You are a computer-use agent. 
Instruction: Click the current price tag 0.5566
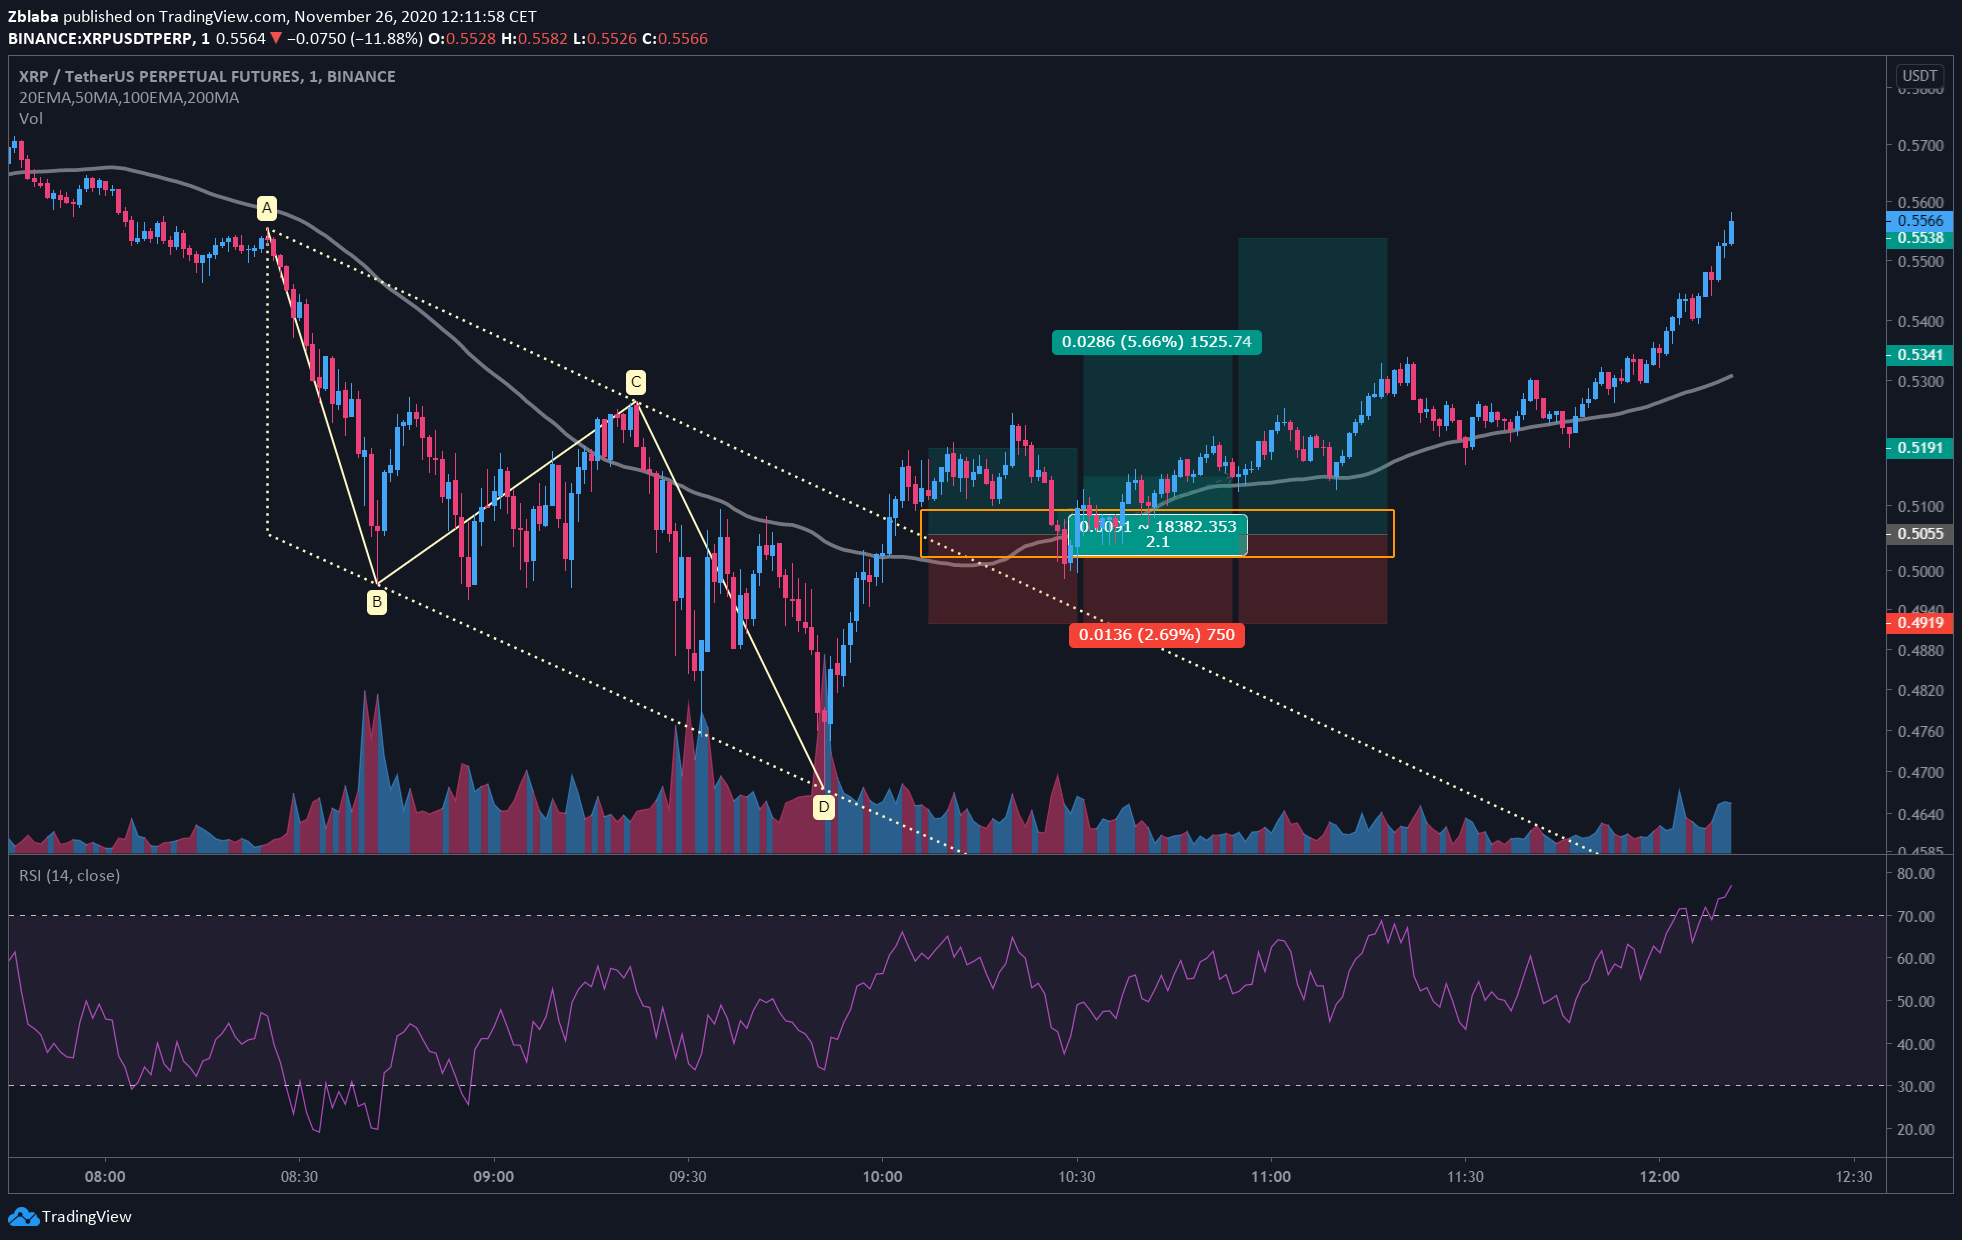[1919, 221]
